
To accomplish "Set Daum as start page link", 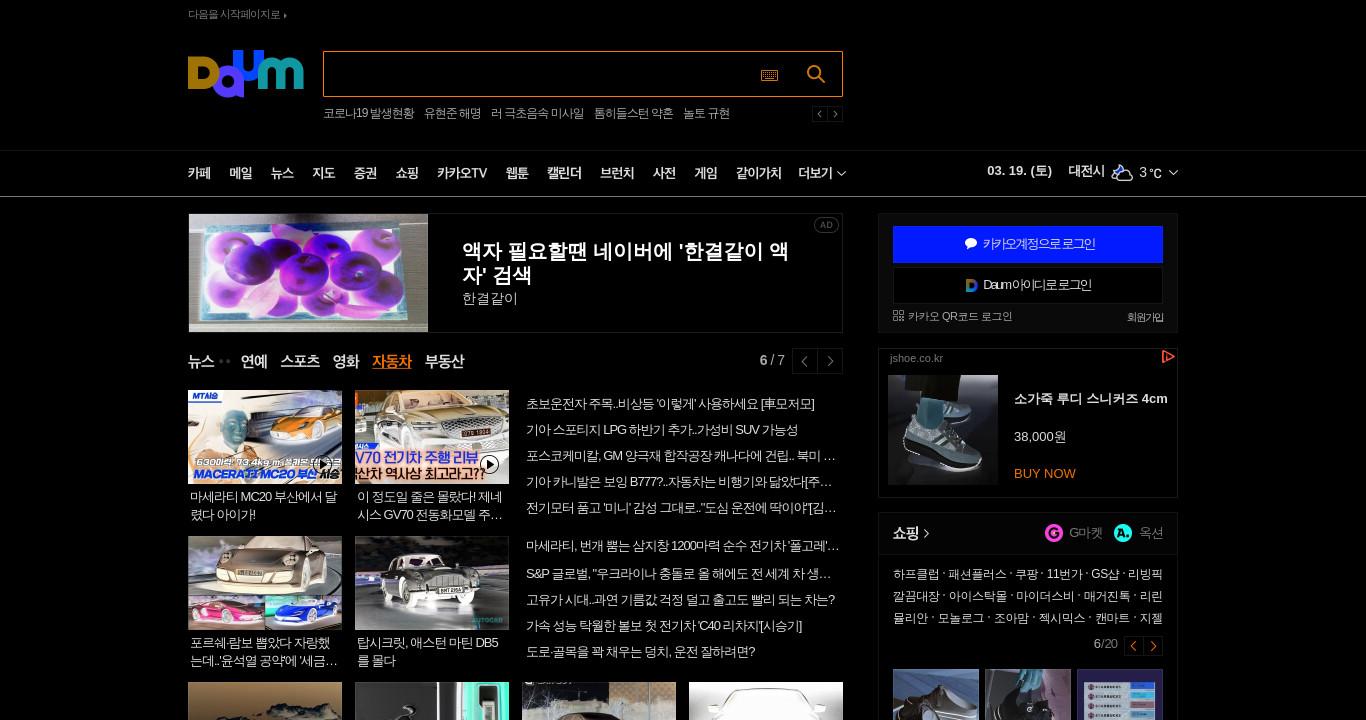I will pyautogui.click(x=237, y=14).
